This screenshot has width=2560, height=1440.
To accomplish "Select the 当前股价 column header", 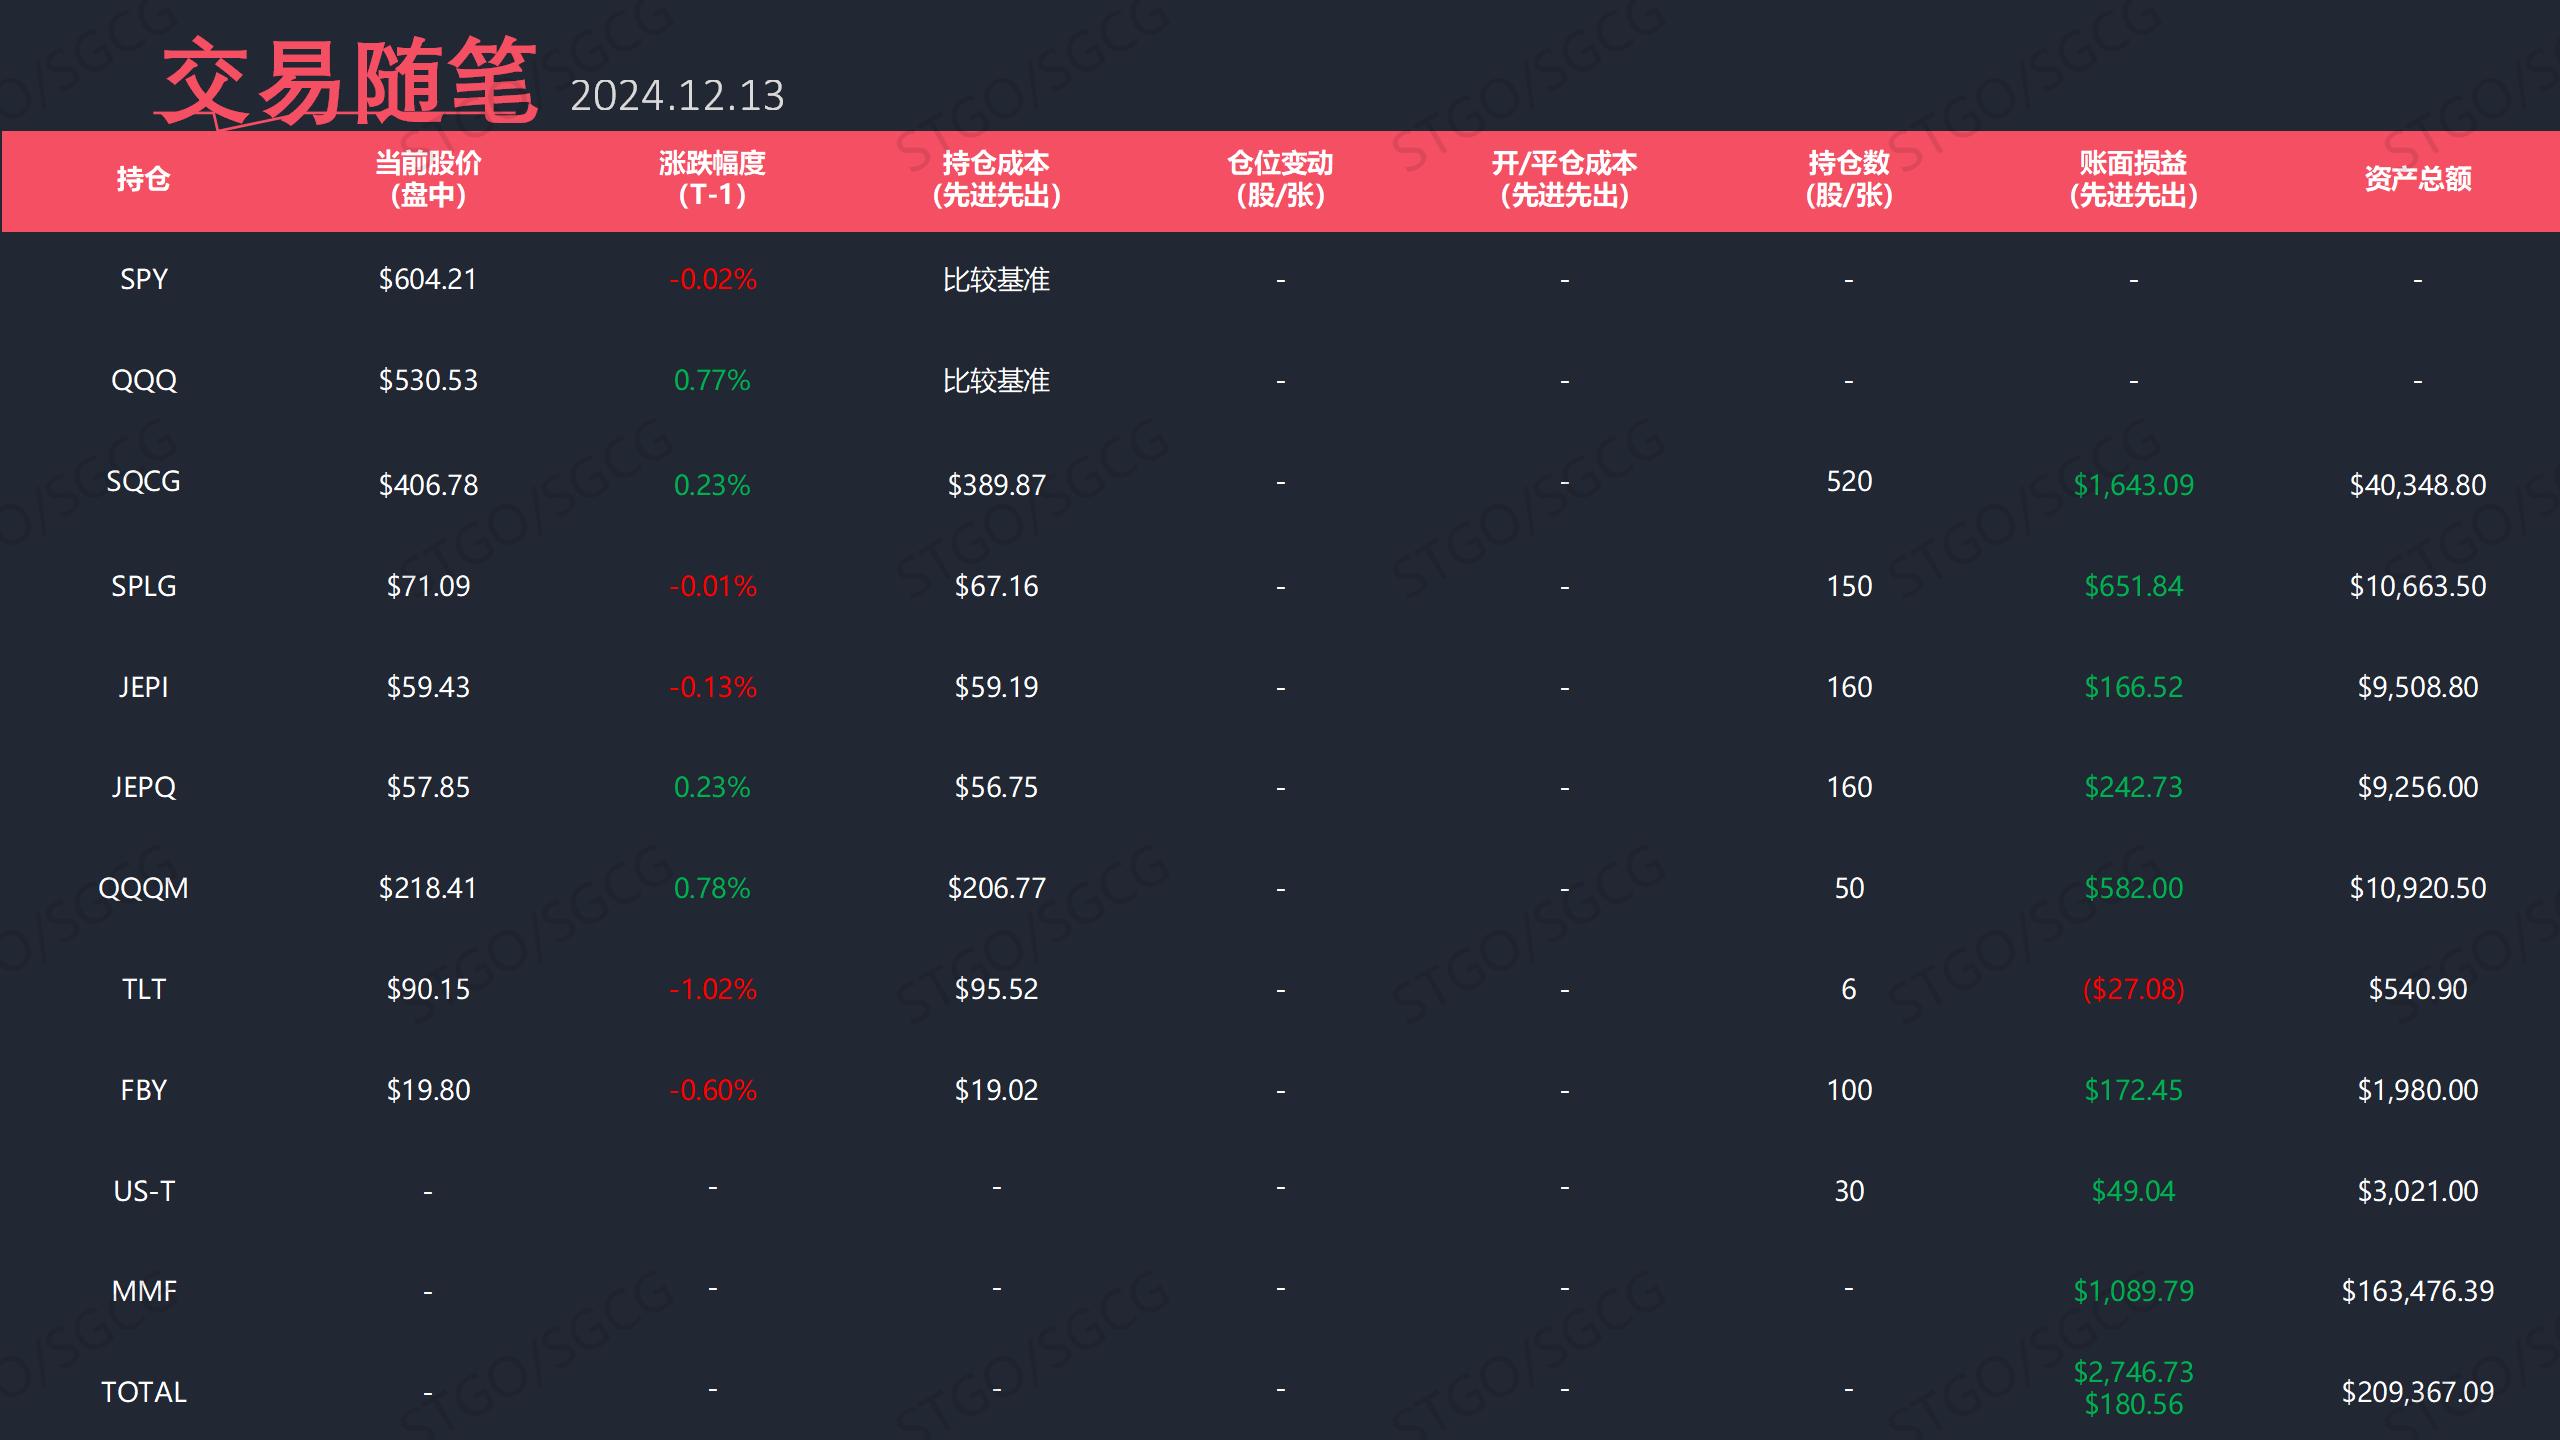I will [428, 179].
